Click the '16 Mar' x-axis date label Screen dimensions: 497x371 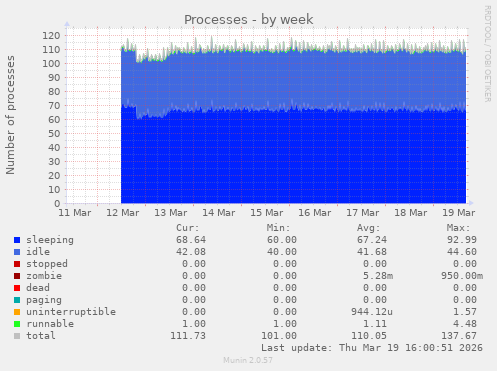(315, 213)
